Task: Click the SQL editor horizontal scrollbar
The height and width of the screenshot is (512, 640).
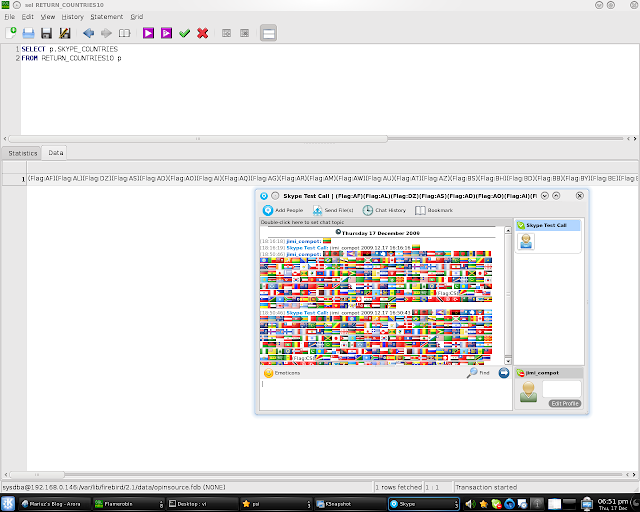Action: [x=198, y=139]
